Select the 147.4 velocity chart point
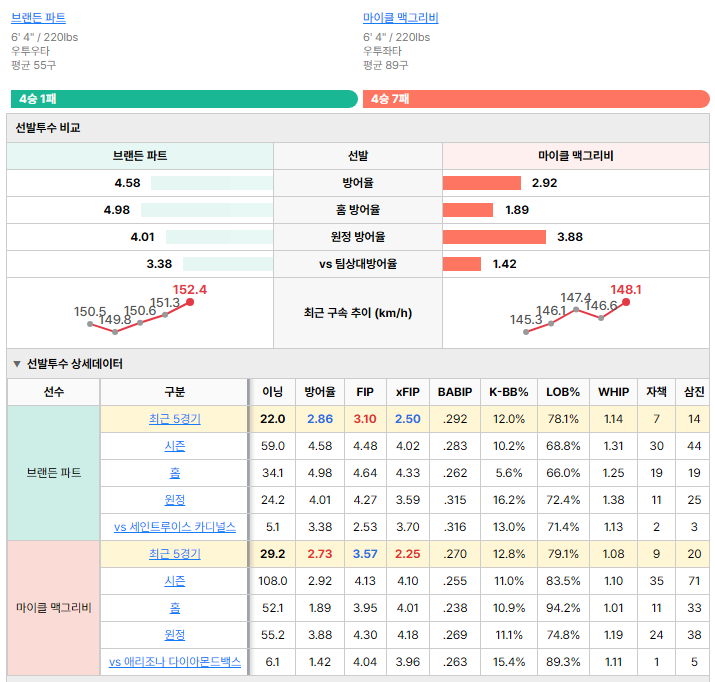Viewport: 715px width, 682px height. coord(576,310)
